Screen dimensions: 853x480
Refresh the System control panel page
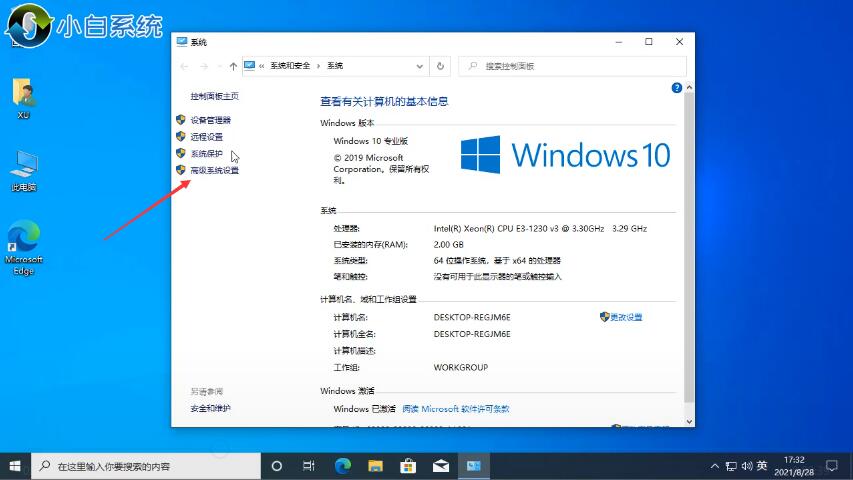click(440, 66)
